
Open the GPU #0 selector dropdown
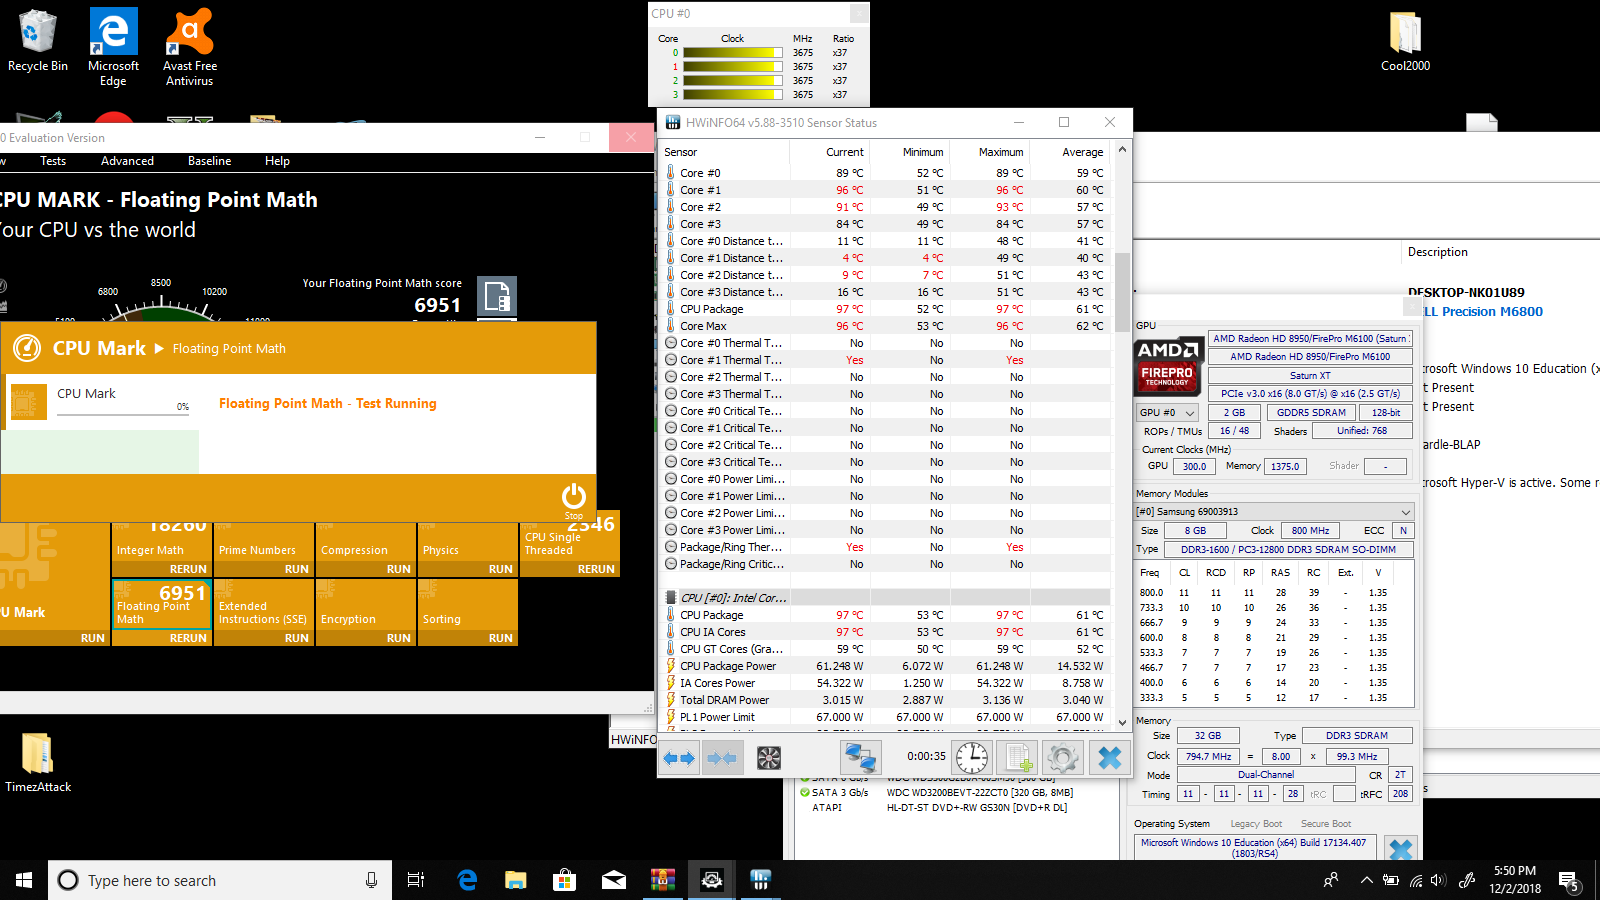pos(1167,412)
